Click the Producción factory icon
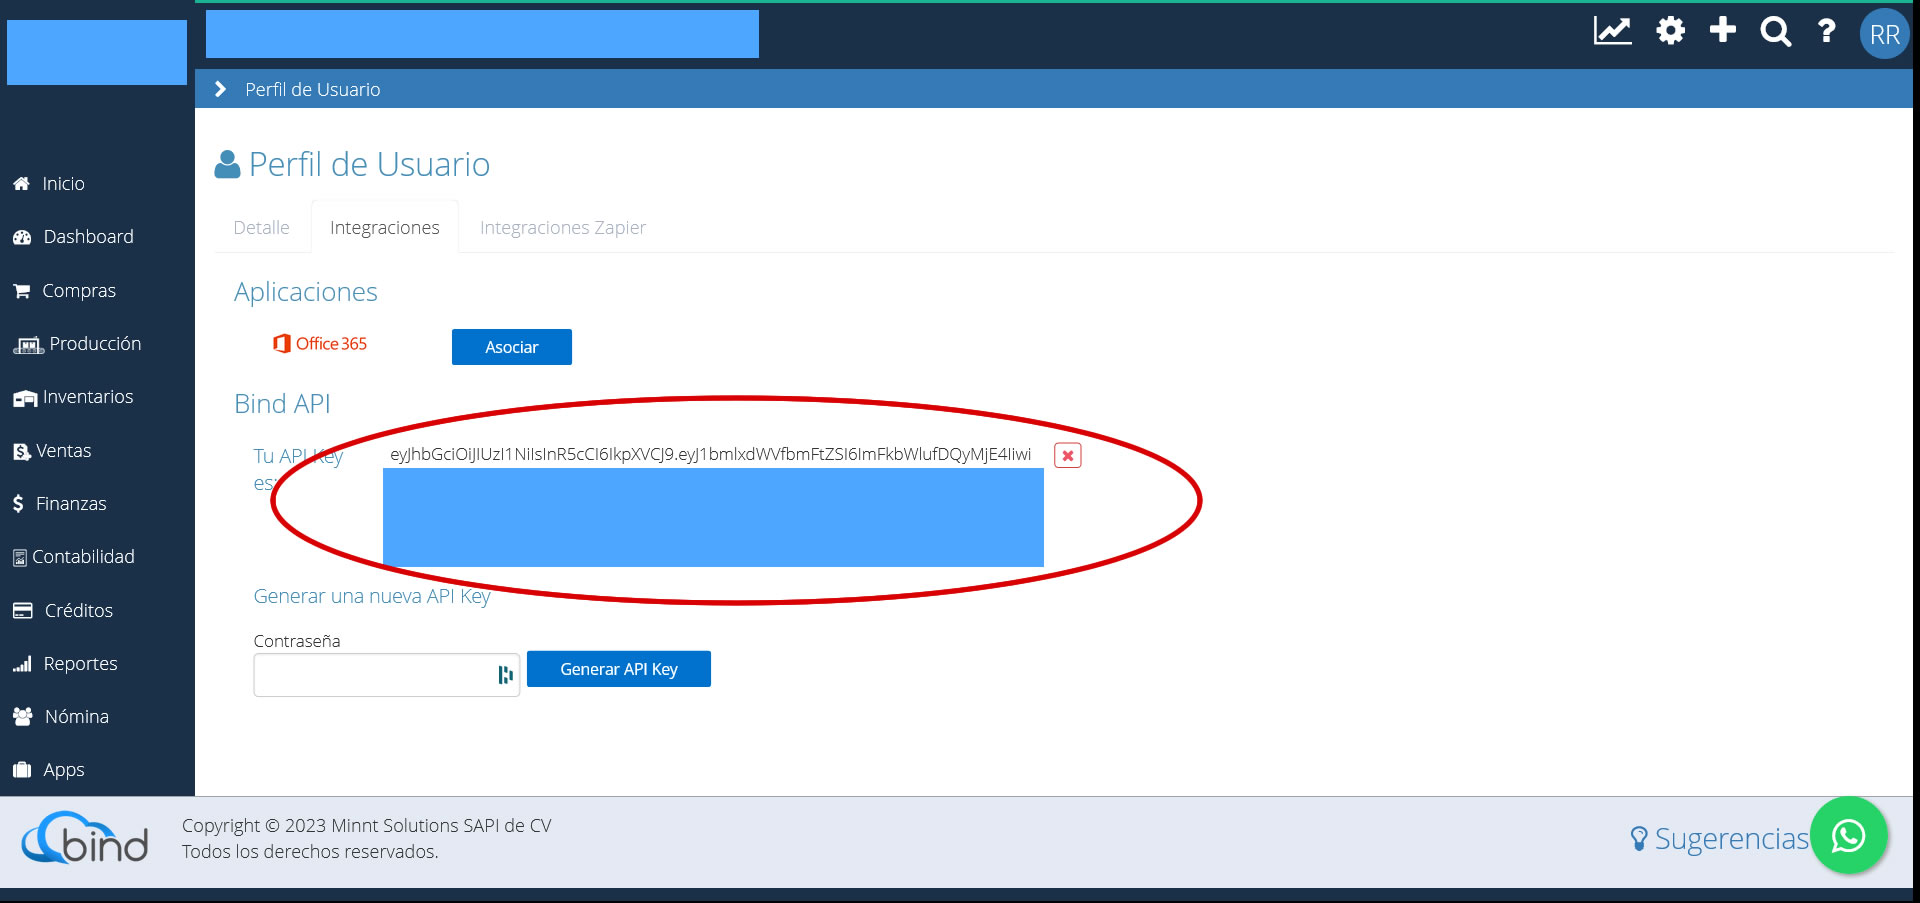The image size is (1920, 903). click(x=28, y=346)
